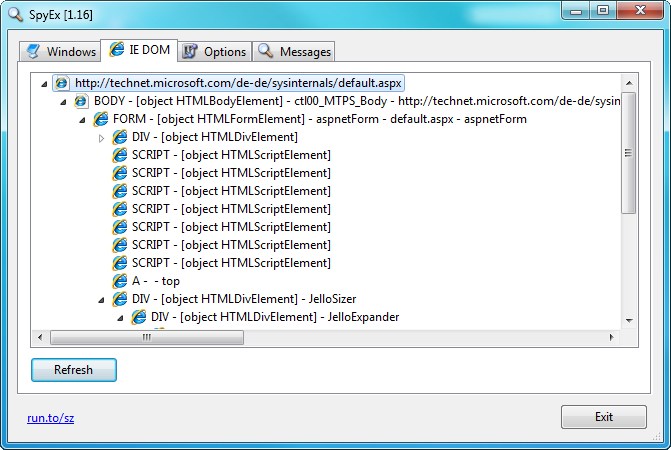Image resolution: width=671 pixels, height=450 pixels.
Task: Open the run.to/sz link
Action: pyautogui.click(x=50, y=418)
